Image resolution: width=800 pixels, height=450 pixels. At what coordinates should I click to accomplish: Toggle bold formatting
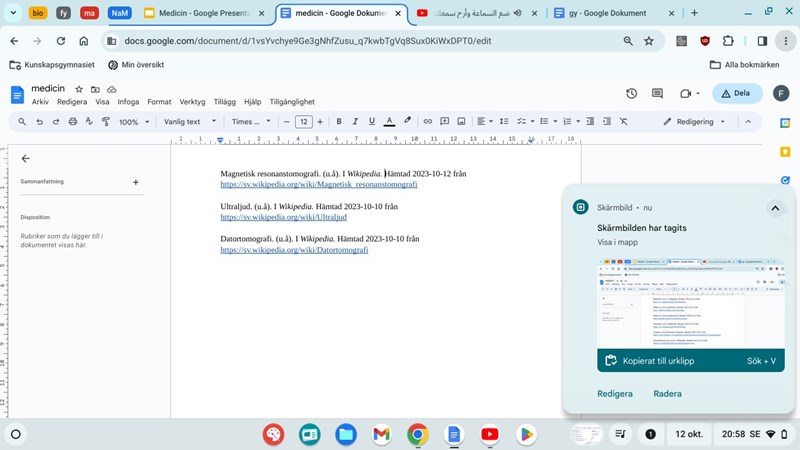pyautogui.click(x=339, y=121)
